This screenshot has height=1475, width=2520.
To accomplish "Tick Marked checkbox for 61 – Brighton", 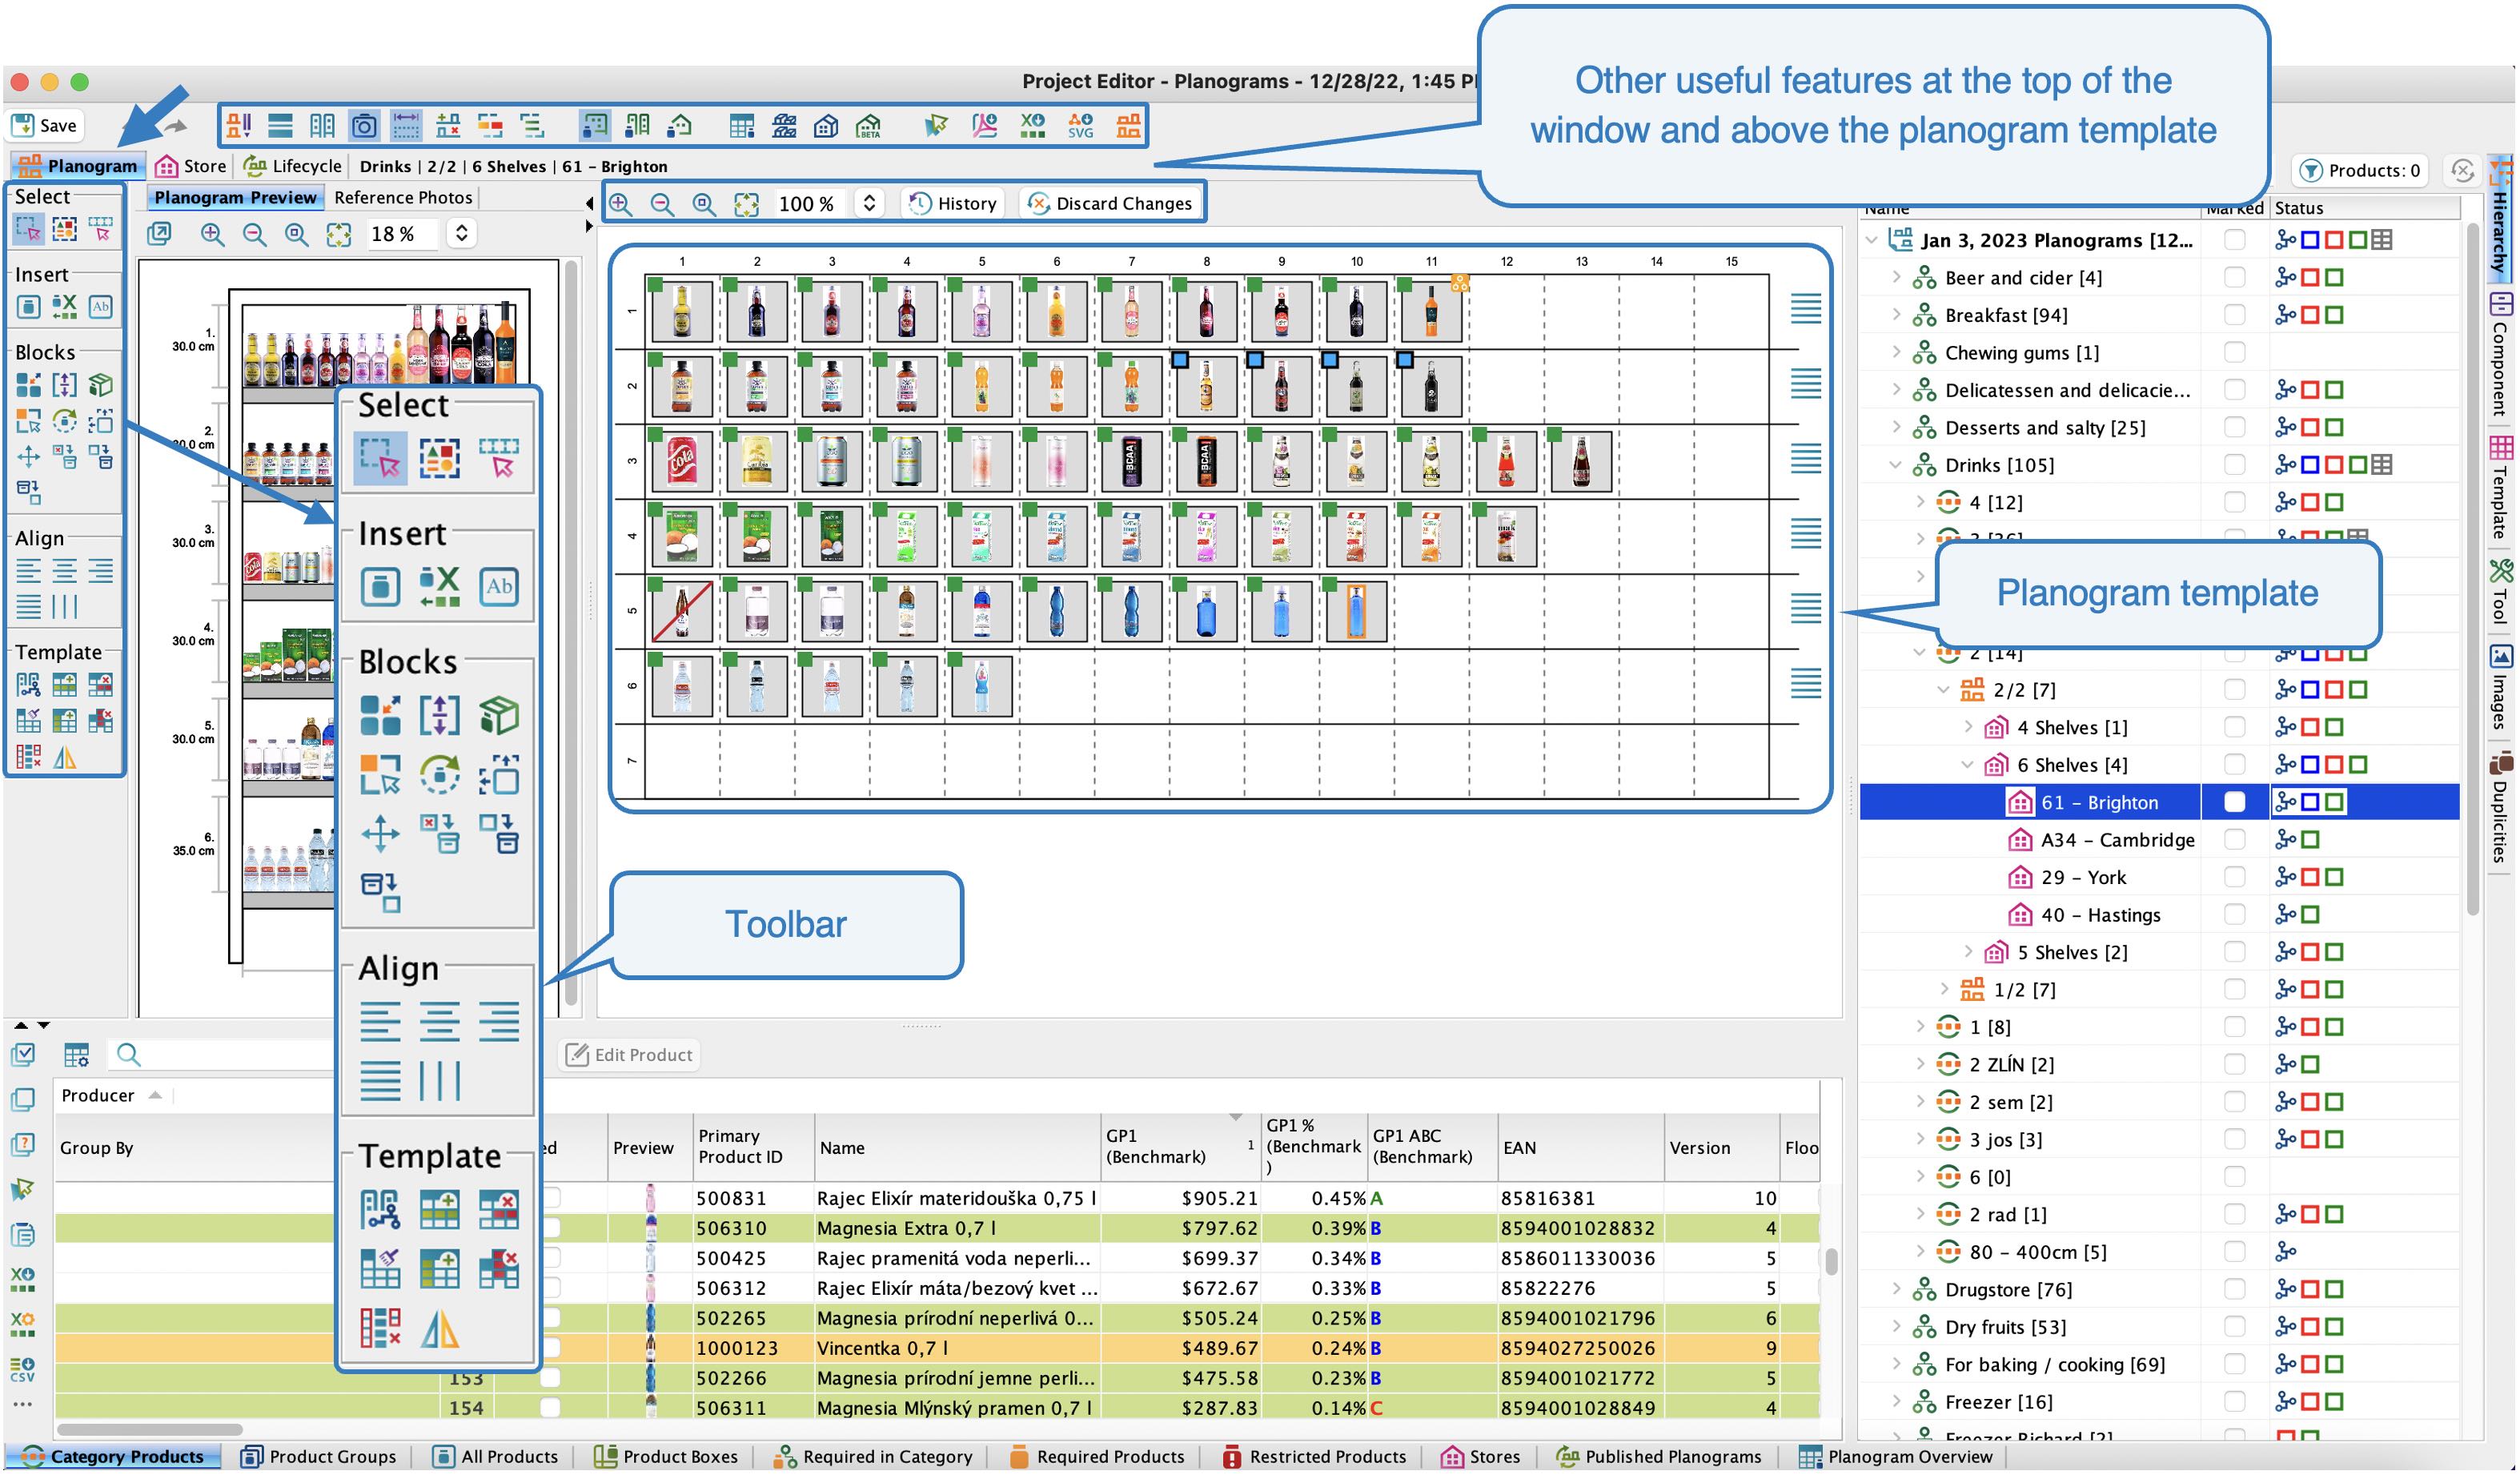I will pos(2234,802).
